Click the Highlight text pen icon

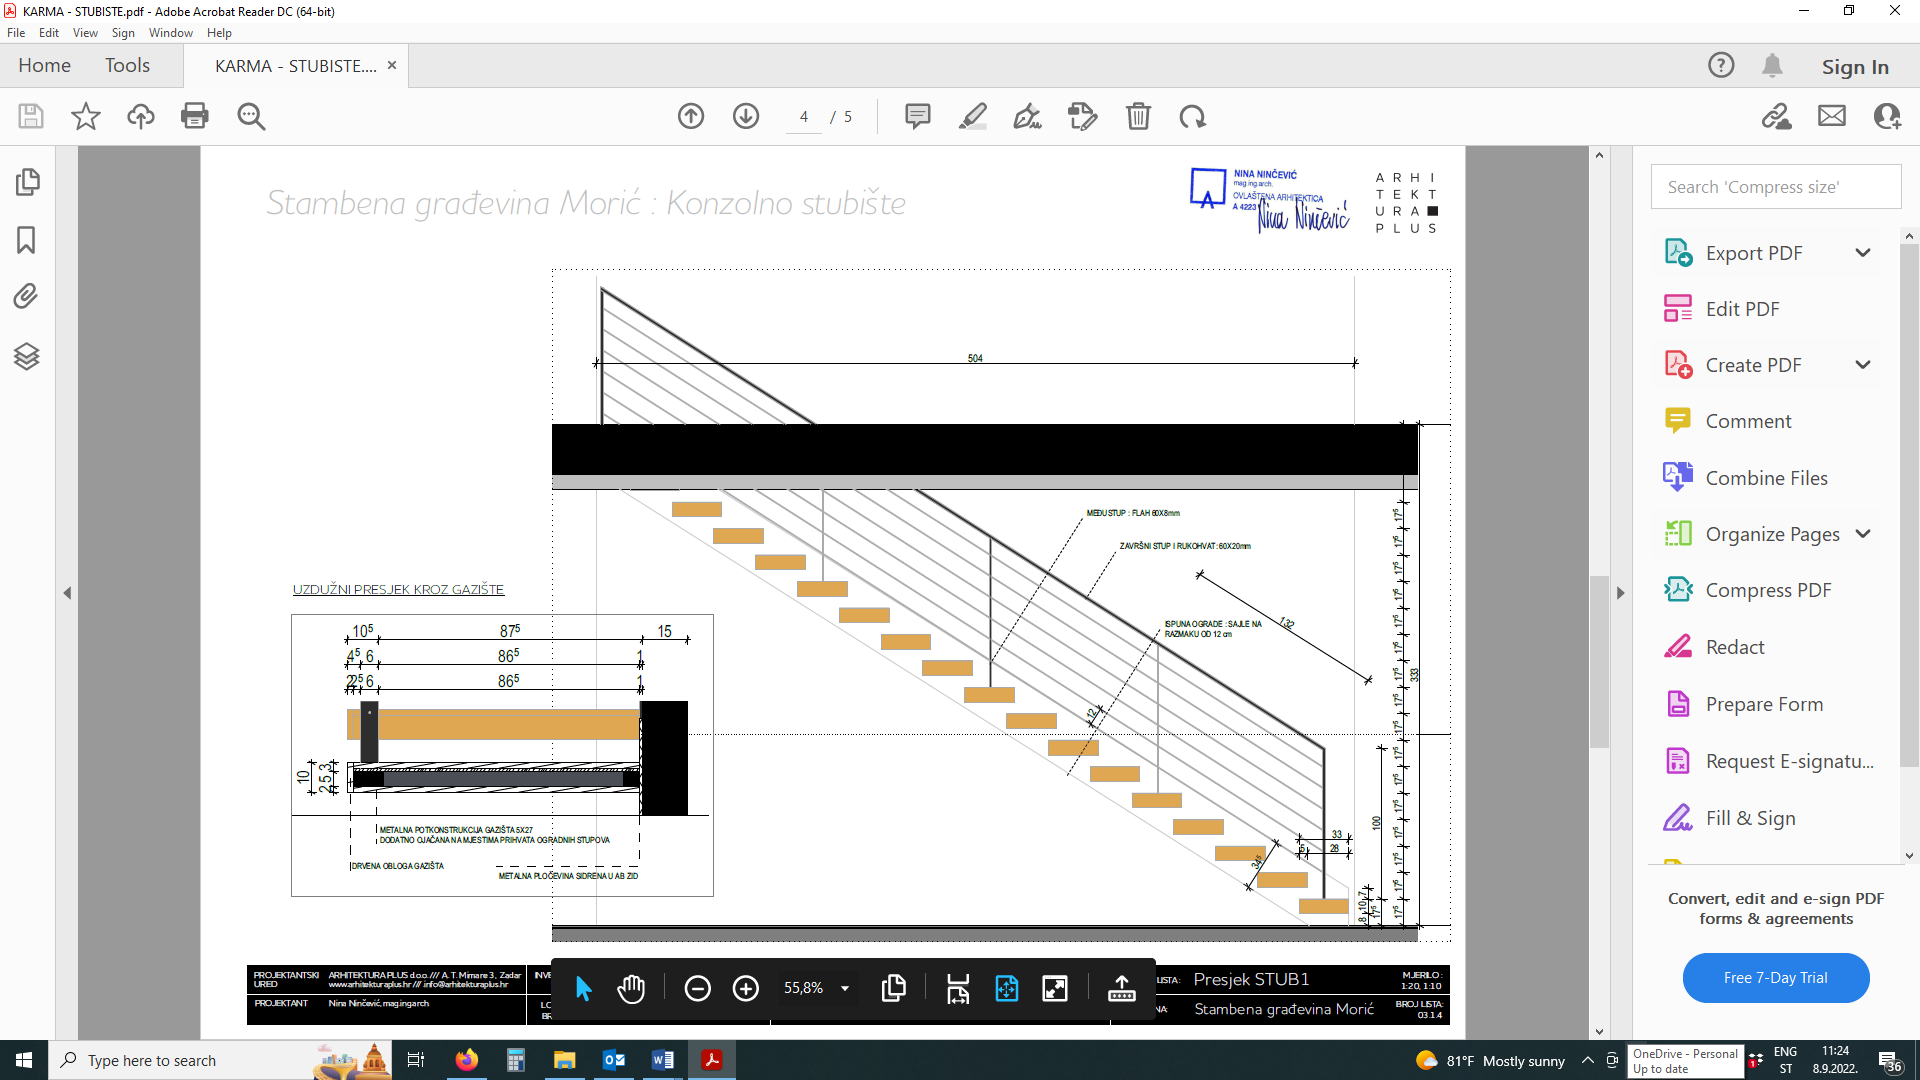pos(972,116)
